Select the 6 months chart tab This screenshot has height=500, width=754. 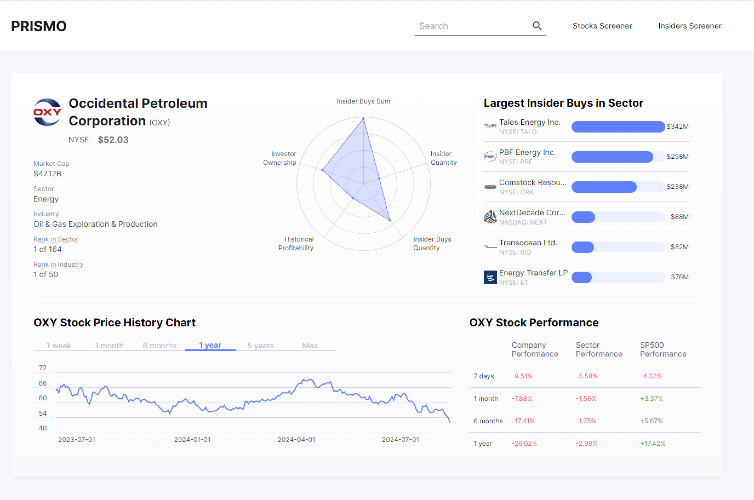click(x=160, y=345)
